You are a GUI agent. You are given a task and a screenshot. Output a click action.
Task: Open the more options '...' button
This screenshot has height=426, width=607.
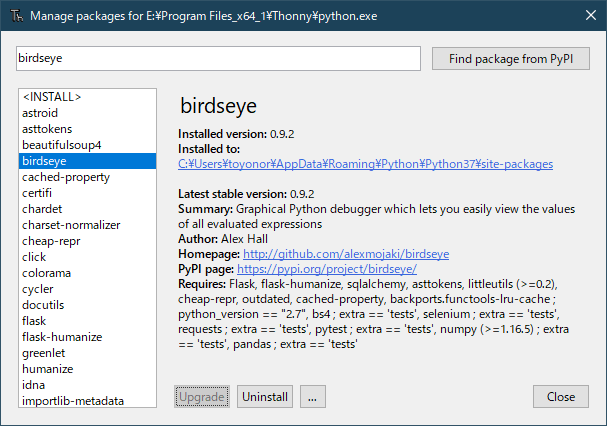[313, 397]
